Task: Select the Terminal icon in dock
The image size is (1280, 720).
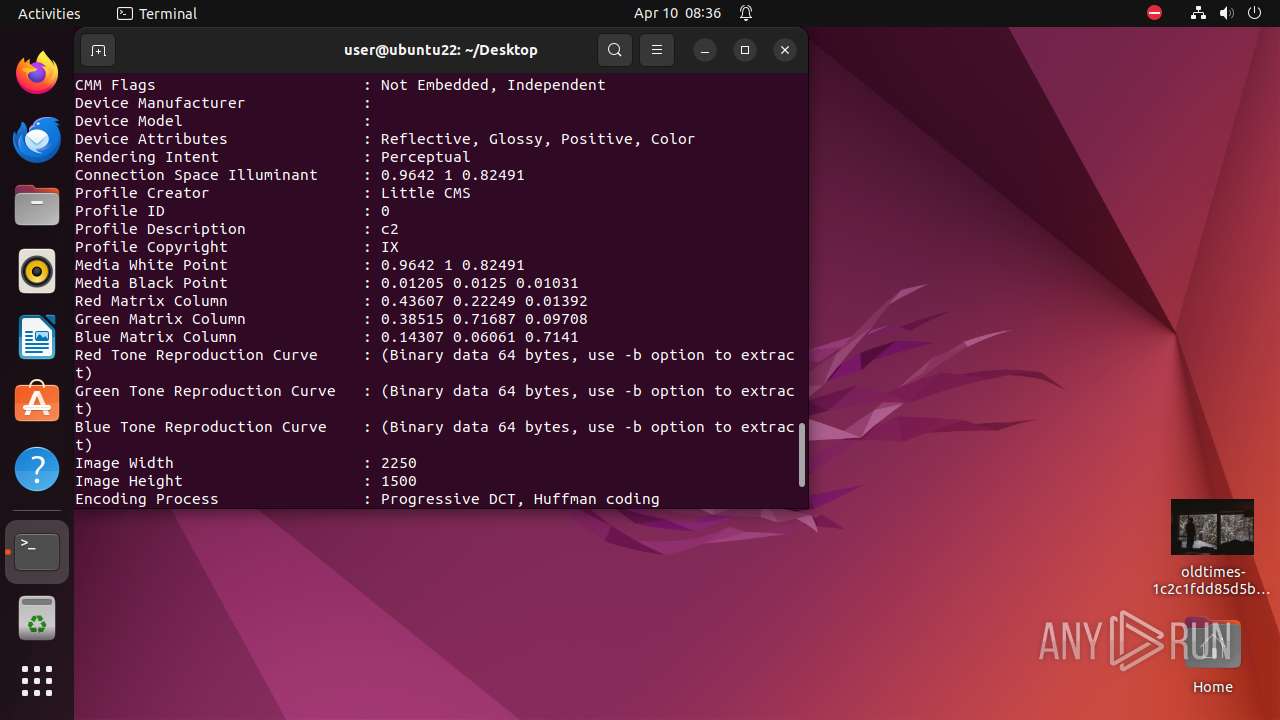Action: click(37, 552)
